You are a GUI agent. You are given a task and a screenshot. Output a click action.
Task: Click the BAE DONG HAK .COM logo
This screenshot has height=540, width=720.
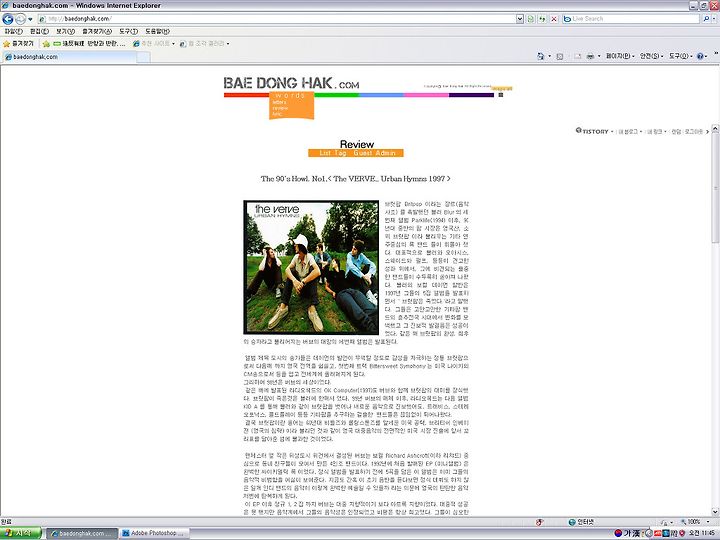[291, 83]
